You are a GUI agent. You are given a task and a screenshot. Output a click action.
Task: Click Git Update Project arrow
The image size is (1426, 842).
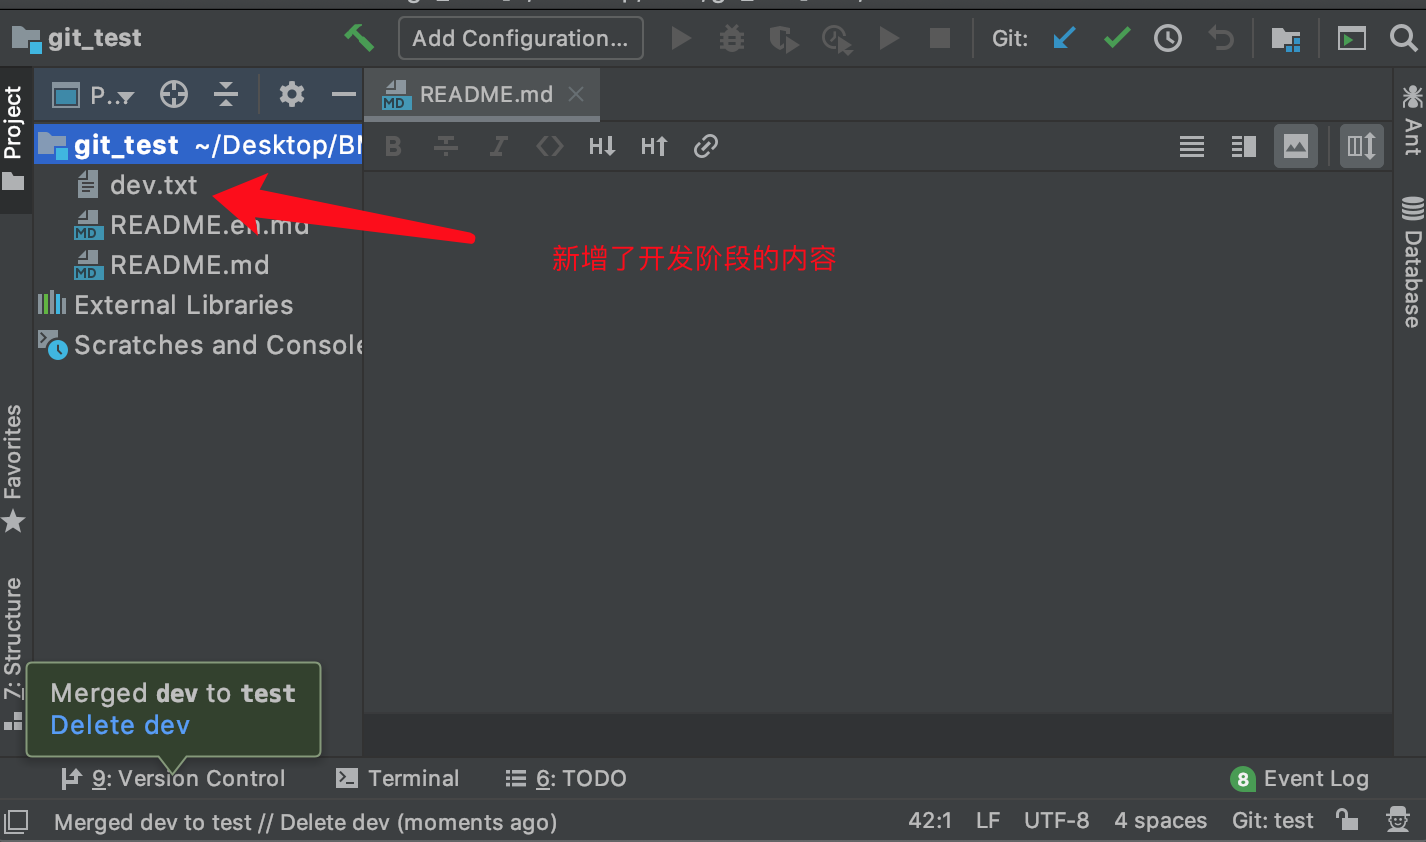click(1064, 38)
